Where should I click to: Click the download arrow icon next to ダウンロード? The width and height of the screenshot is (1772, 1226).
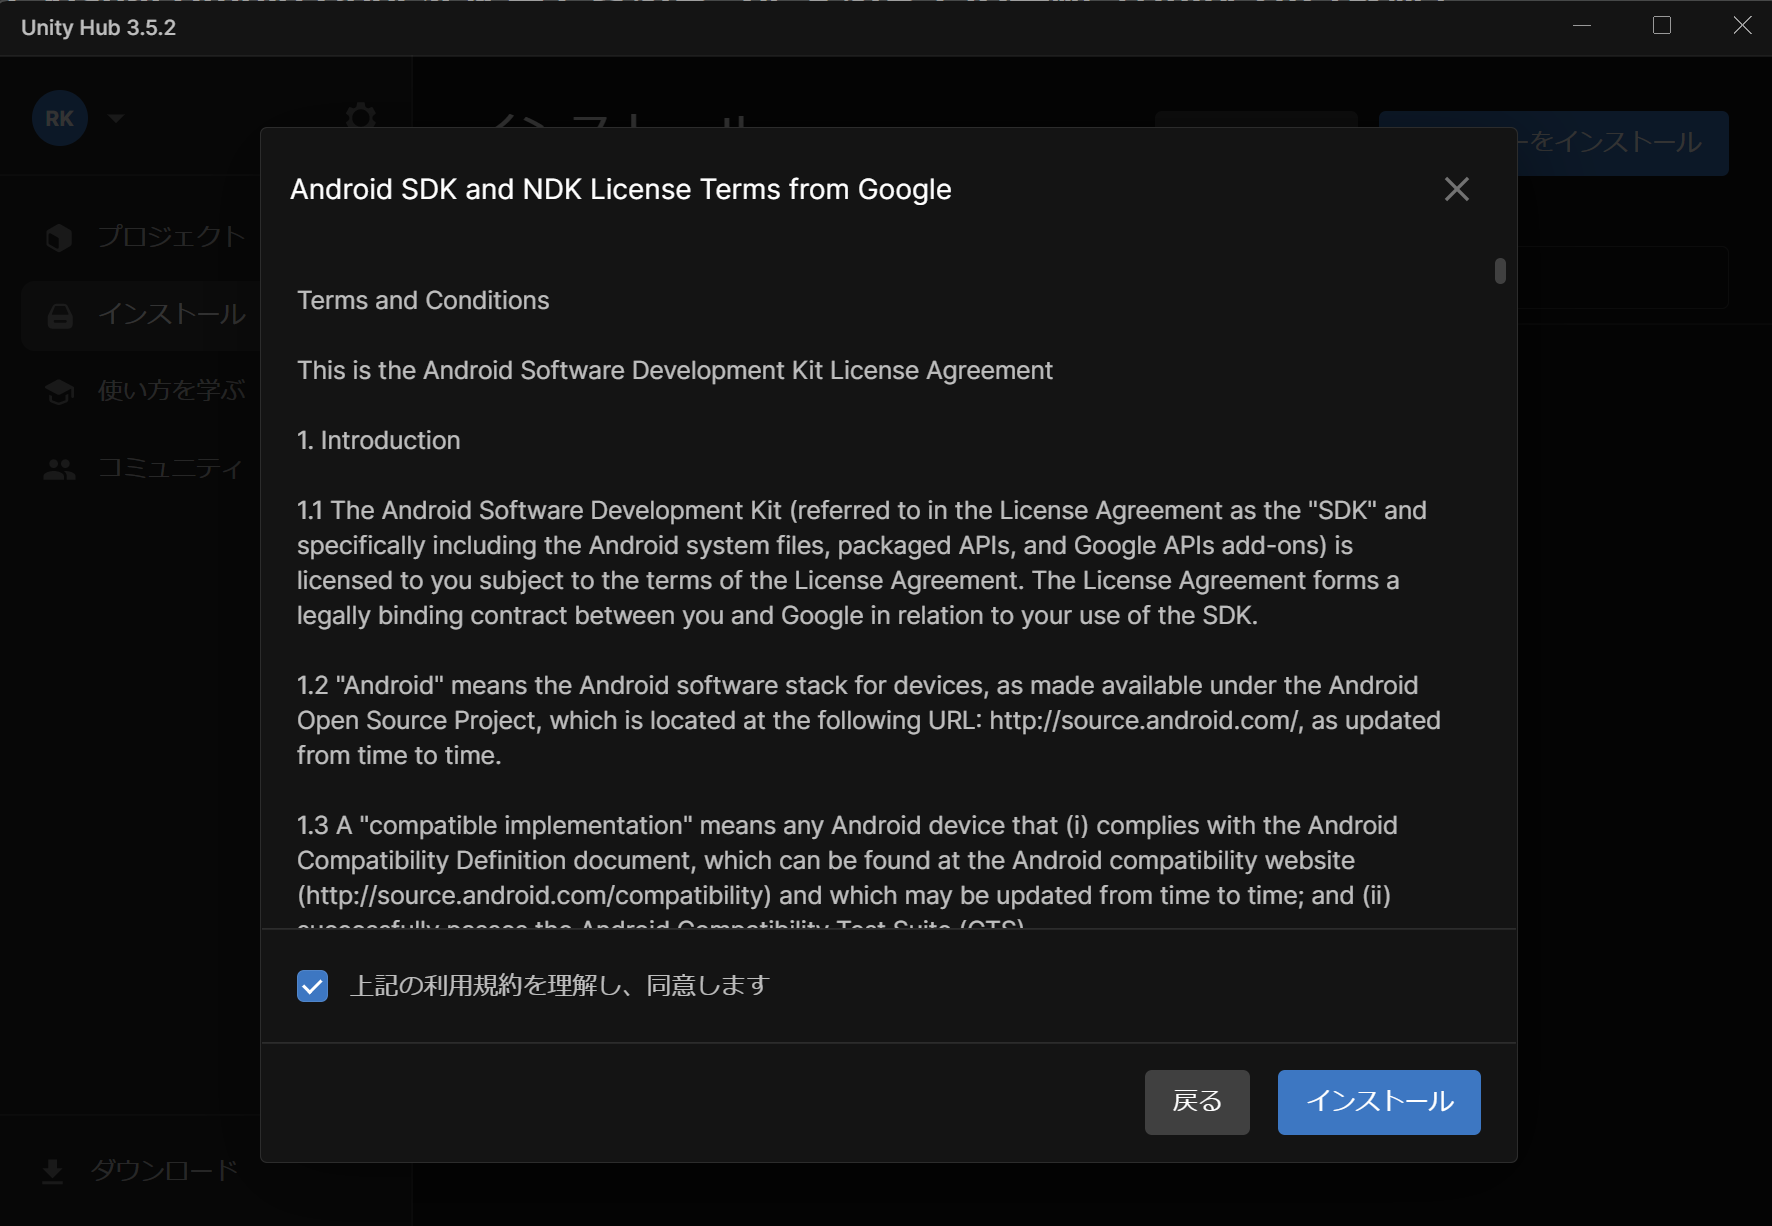point(53,1171)
